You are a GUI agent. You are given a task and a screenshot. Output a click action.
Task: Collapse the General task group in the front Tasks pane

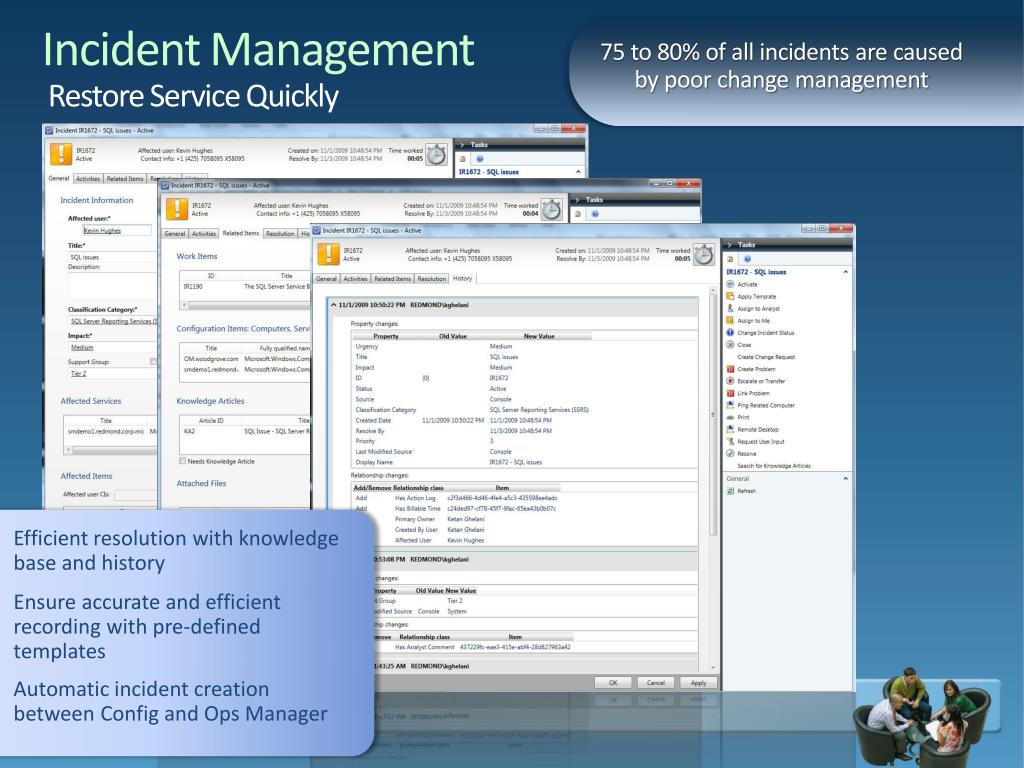[846, 479]
